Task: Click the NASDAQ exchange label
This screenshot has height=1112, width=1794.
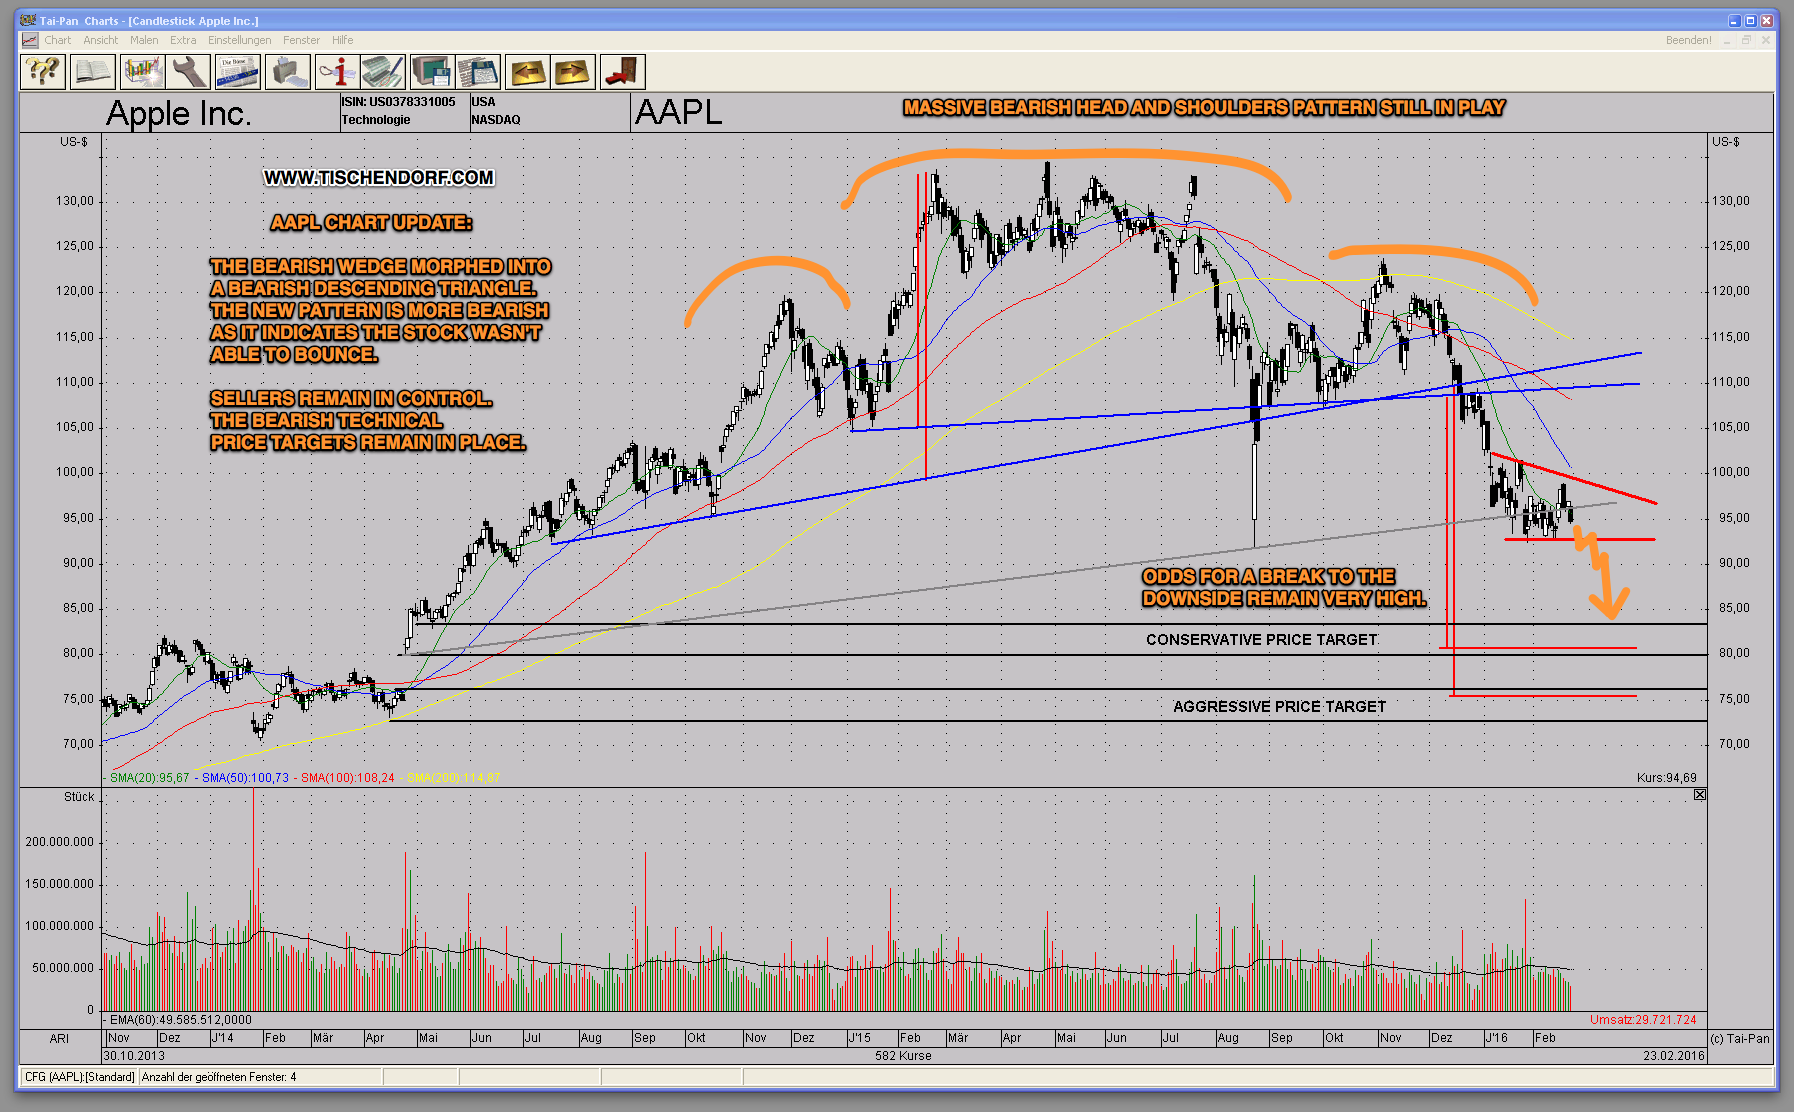Action: 496,120
